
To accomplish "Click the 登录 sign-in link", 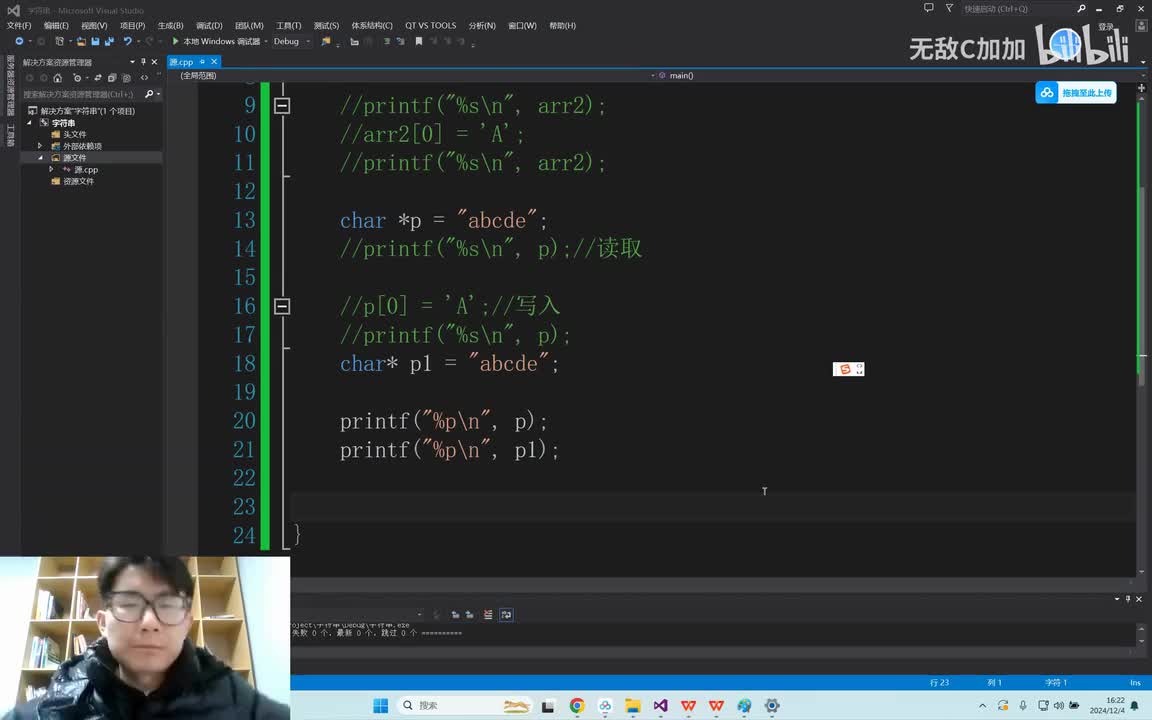I will click(x=1106, y=26).
